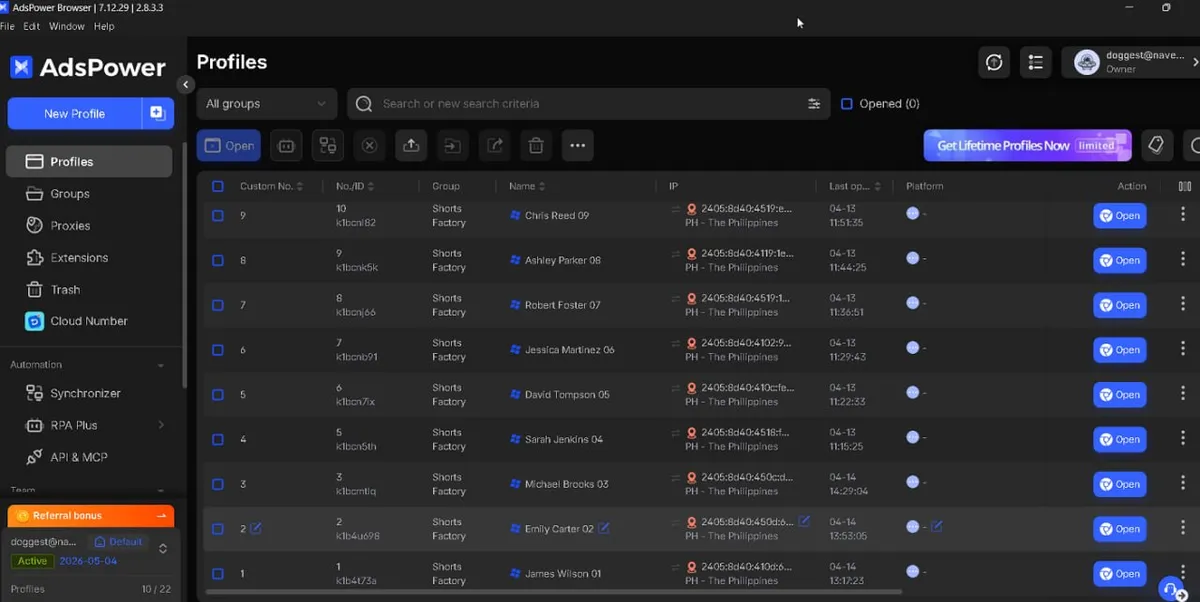This screenshot has height=602, width=1200.
Task: Expand the account switcher arrows in sidebar
Action: (x=163, y=549)
